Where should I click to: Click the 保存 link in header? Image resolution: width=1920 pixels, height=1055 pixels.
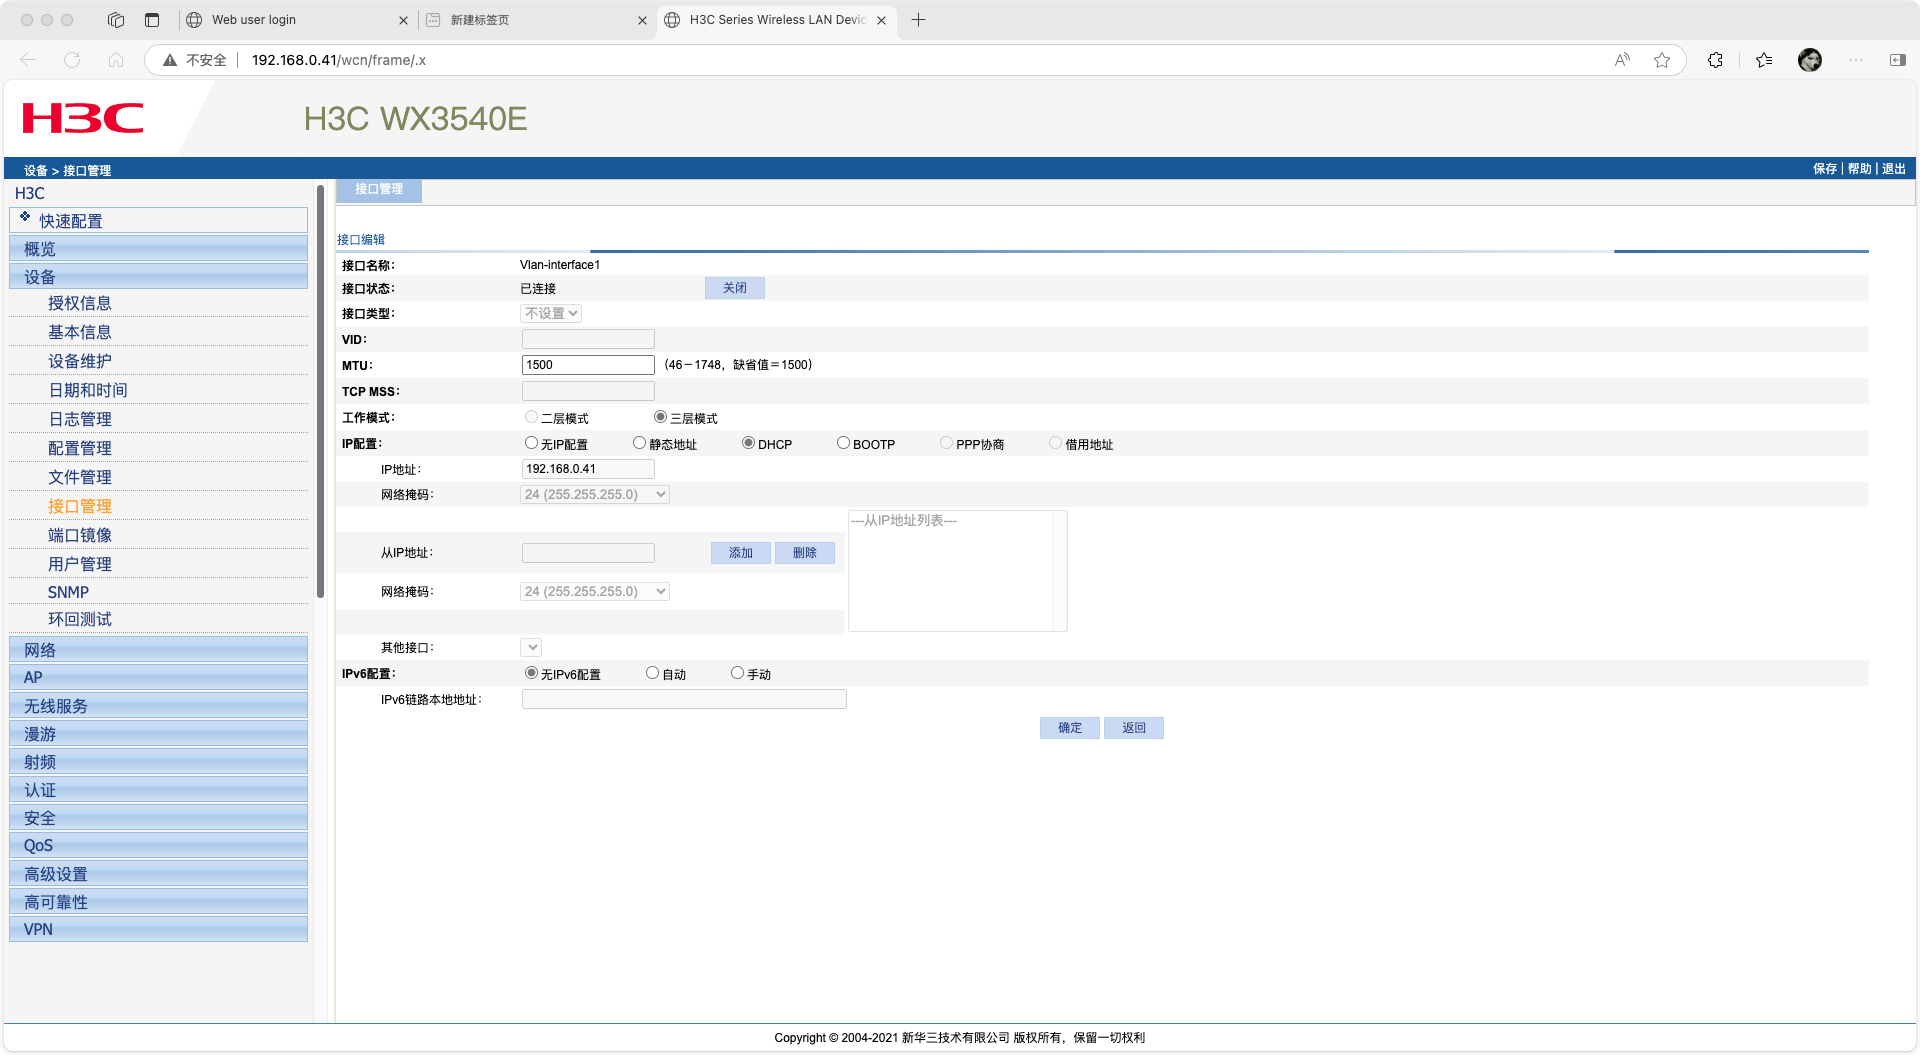point(1825,169)
